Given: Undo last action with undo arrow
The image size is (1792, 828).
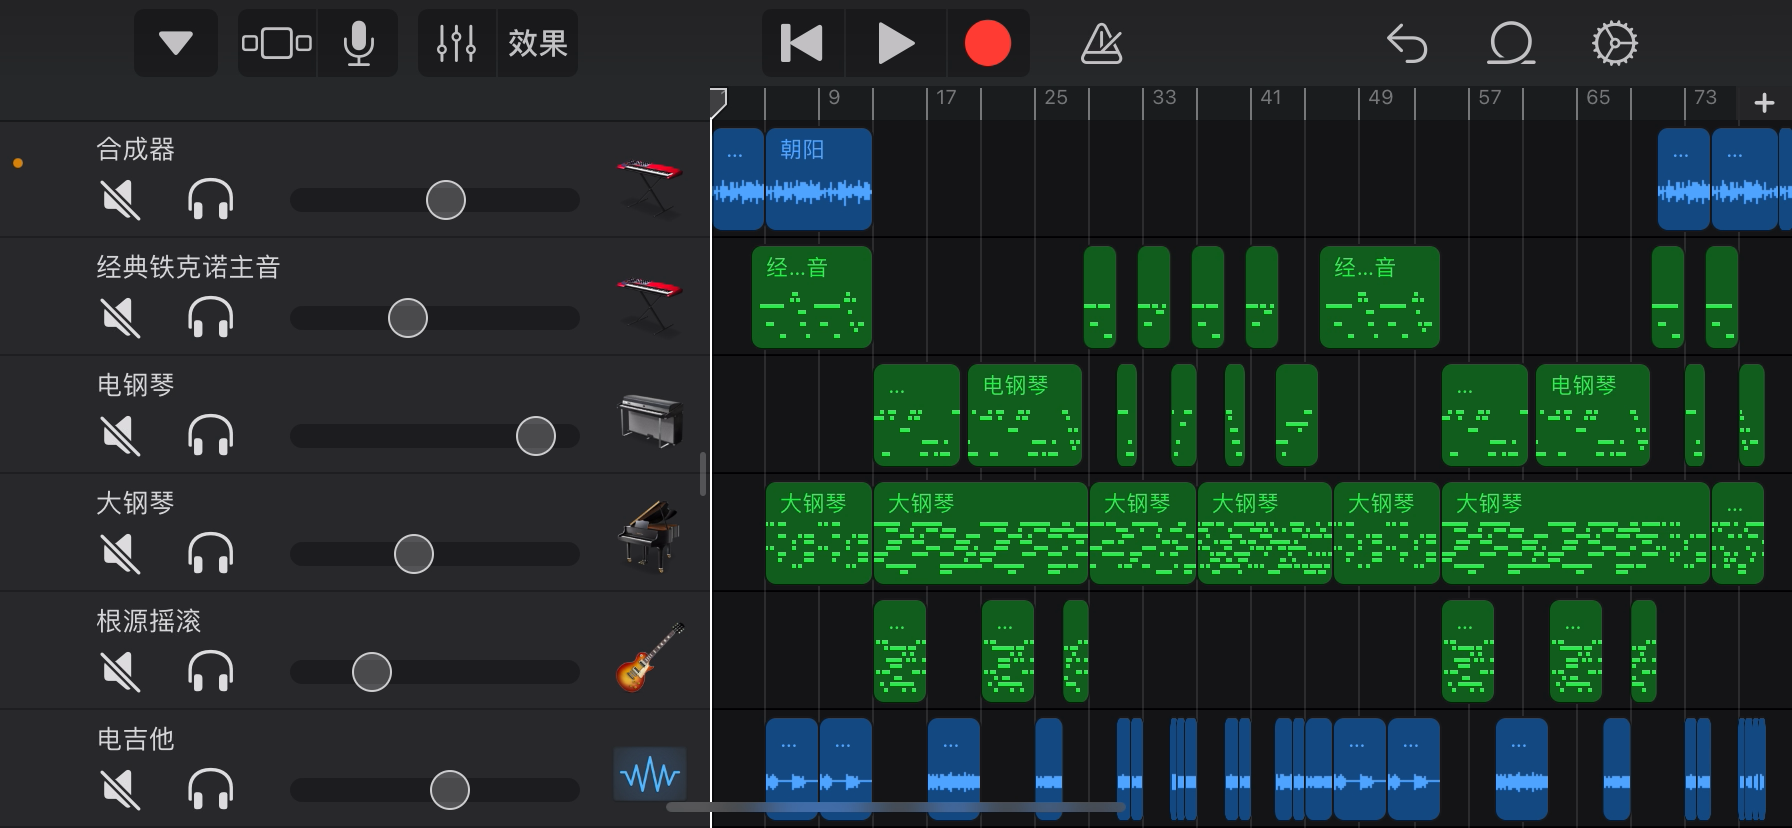Looking at the screenshot, I should (1407, 43).
